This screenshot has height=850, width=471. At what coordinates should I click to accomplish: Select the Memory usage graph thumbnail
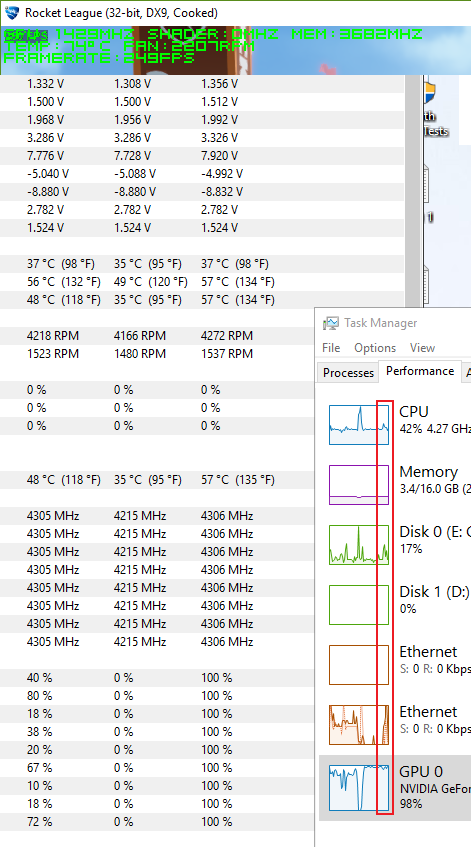(x=359, y=485)
